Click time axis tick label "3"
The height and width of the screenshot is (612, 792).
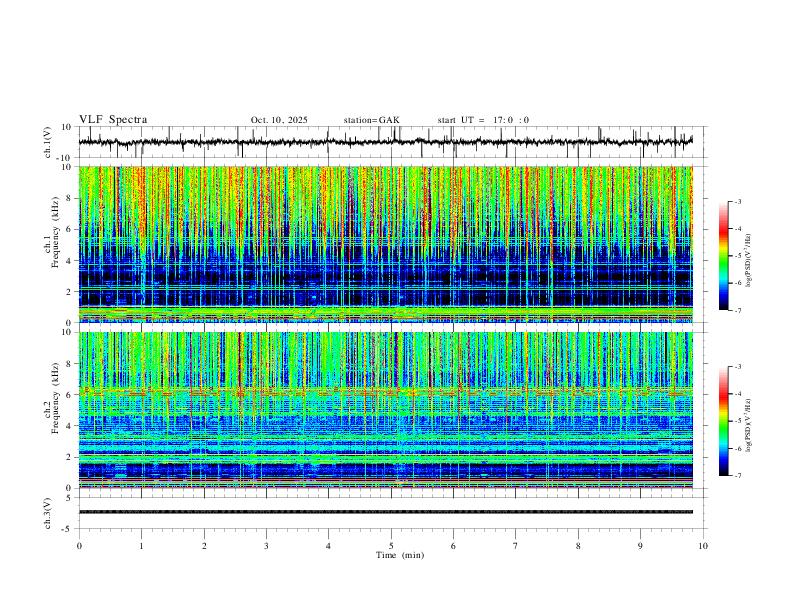(x=266, y=546)
